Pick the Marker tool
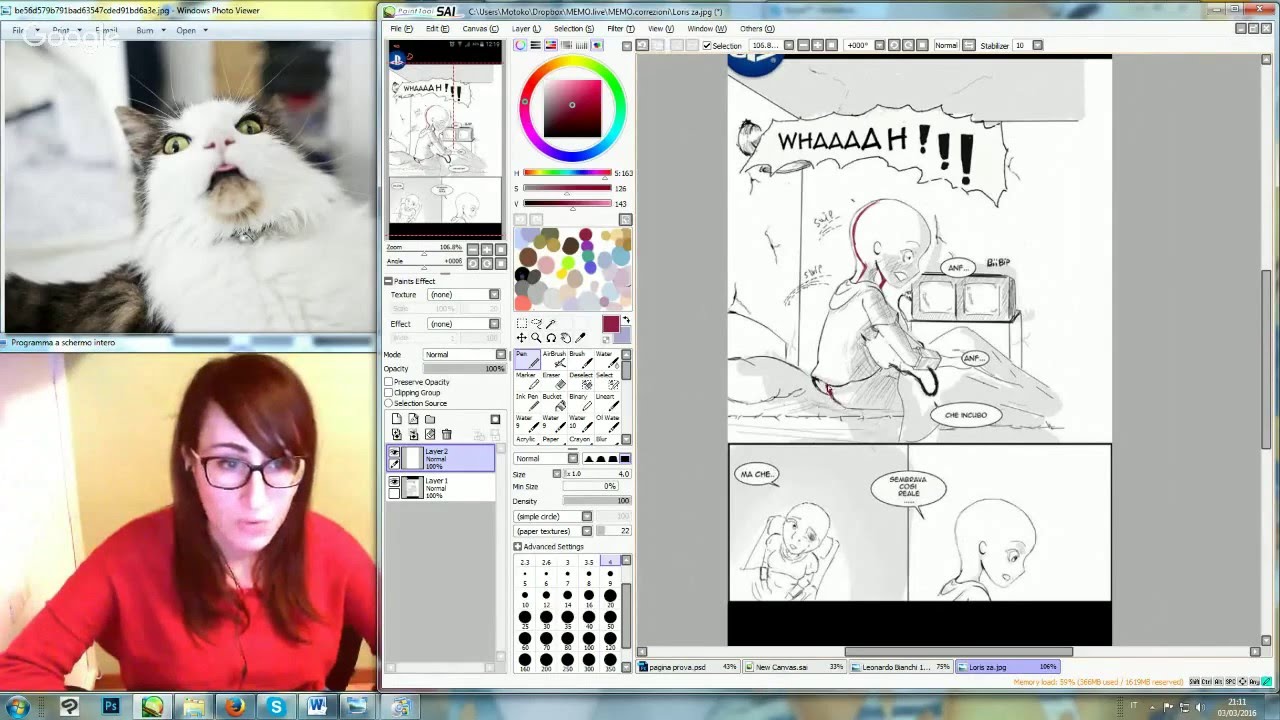 pyautogui.click(x=527, y=381)
